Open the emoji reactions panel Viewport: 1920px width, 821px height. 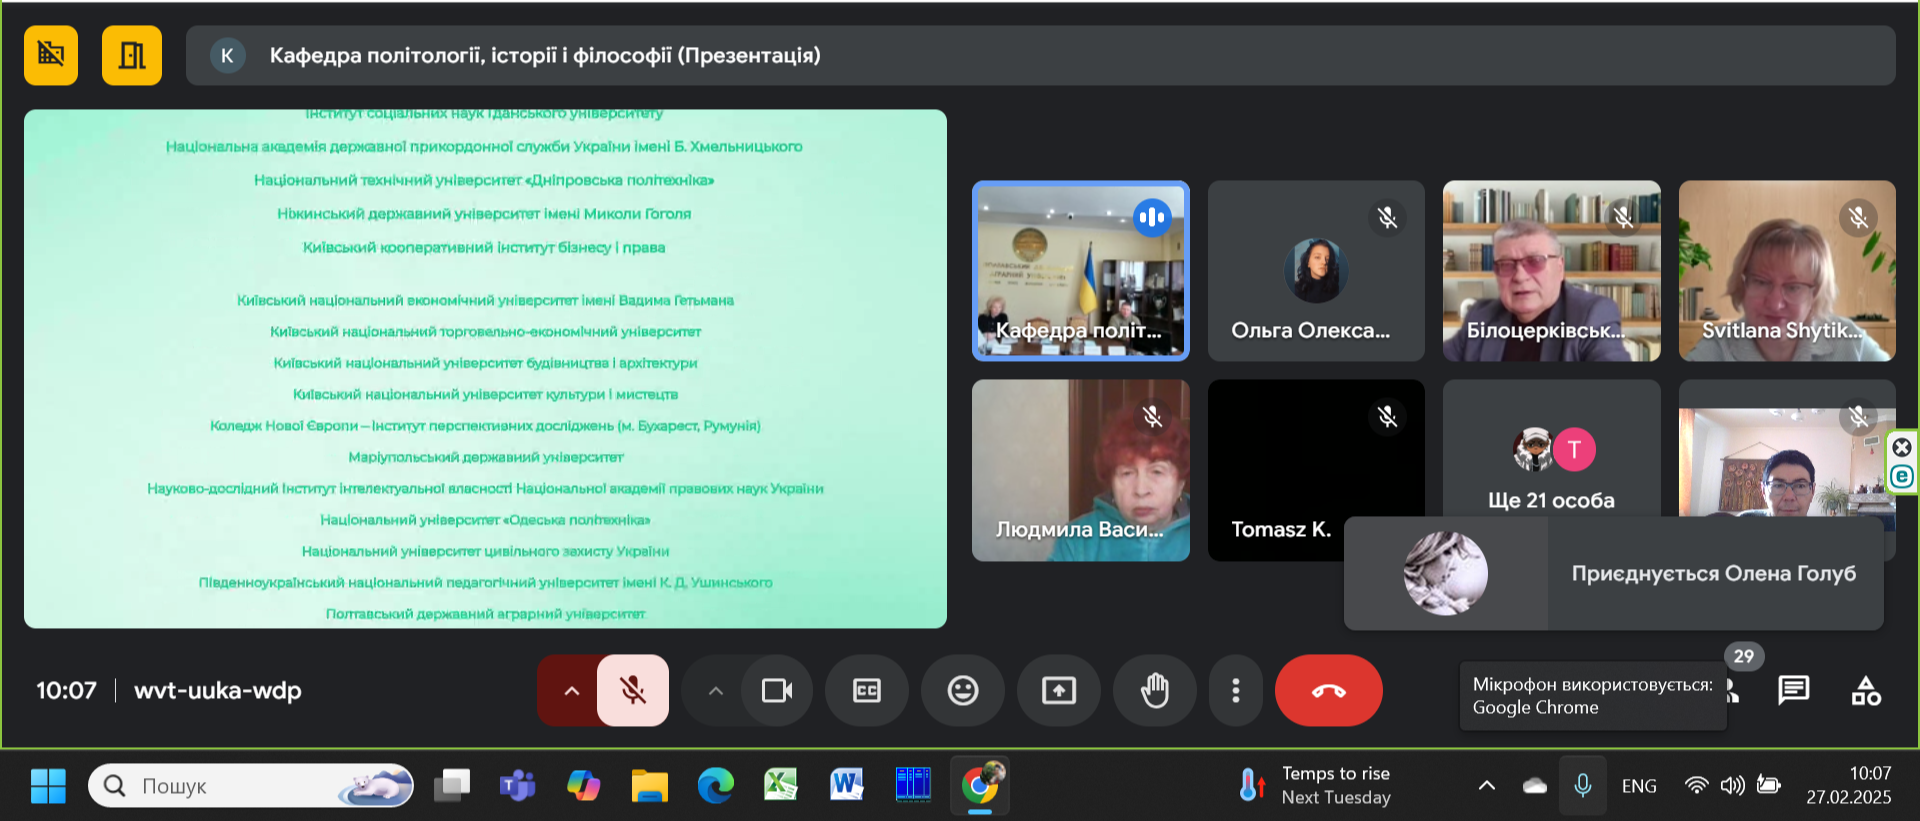(962, 690)
